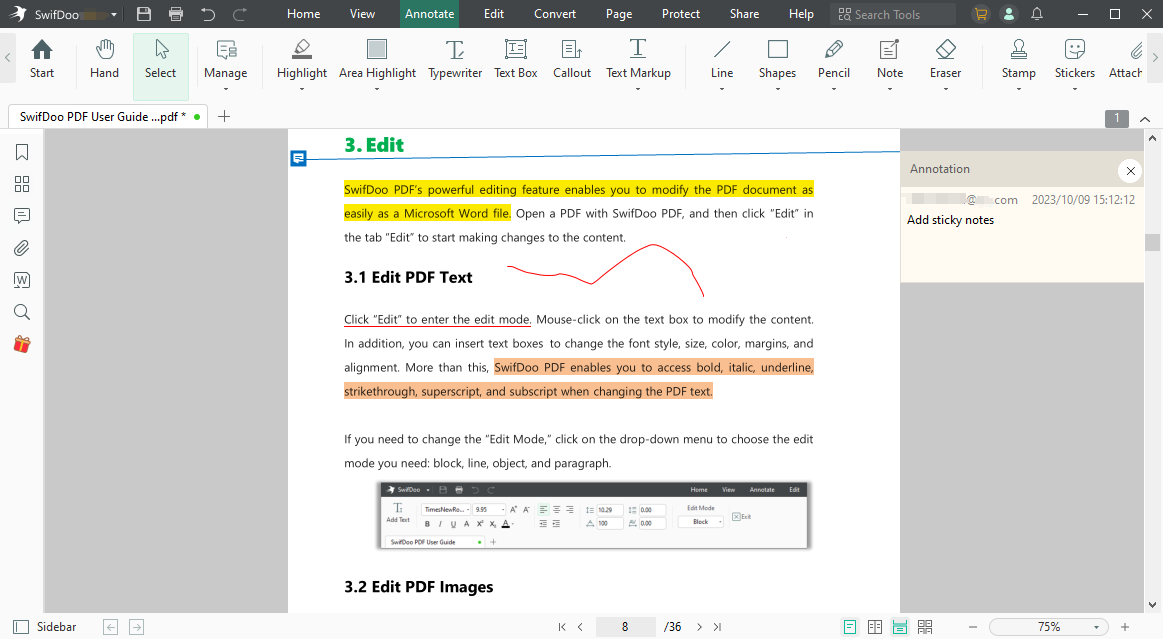Expand the Manage annotations dropdown

(x=225, y=89)
